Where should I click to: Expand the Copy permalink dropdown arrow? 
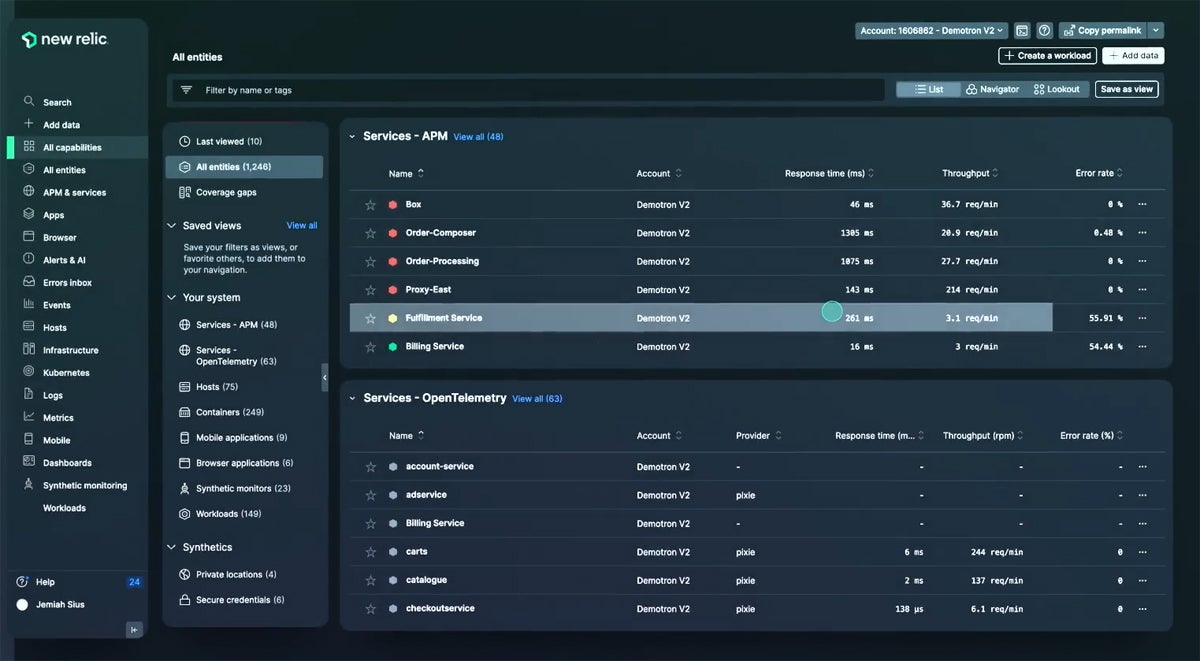tap(1155, 30)
